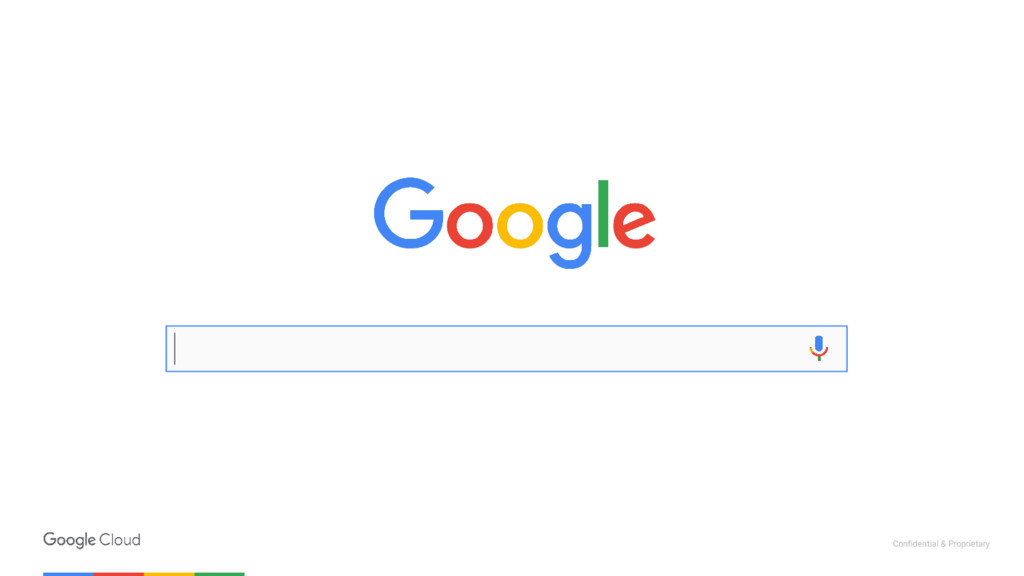Click the red letter e in Google logo
The width and height of the screenshot is (1024, 576).
pyautogui.click(x=634, y=225)
